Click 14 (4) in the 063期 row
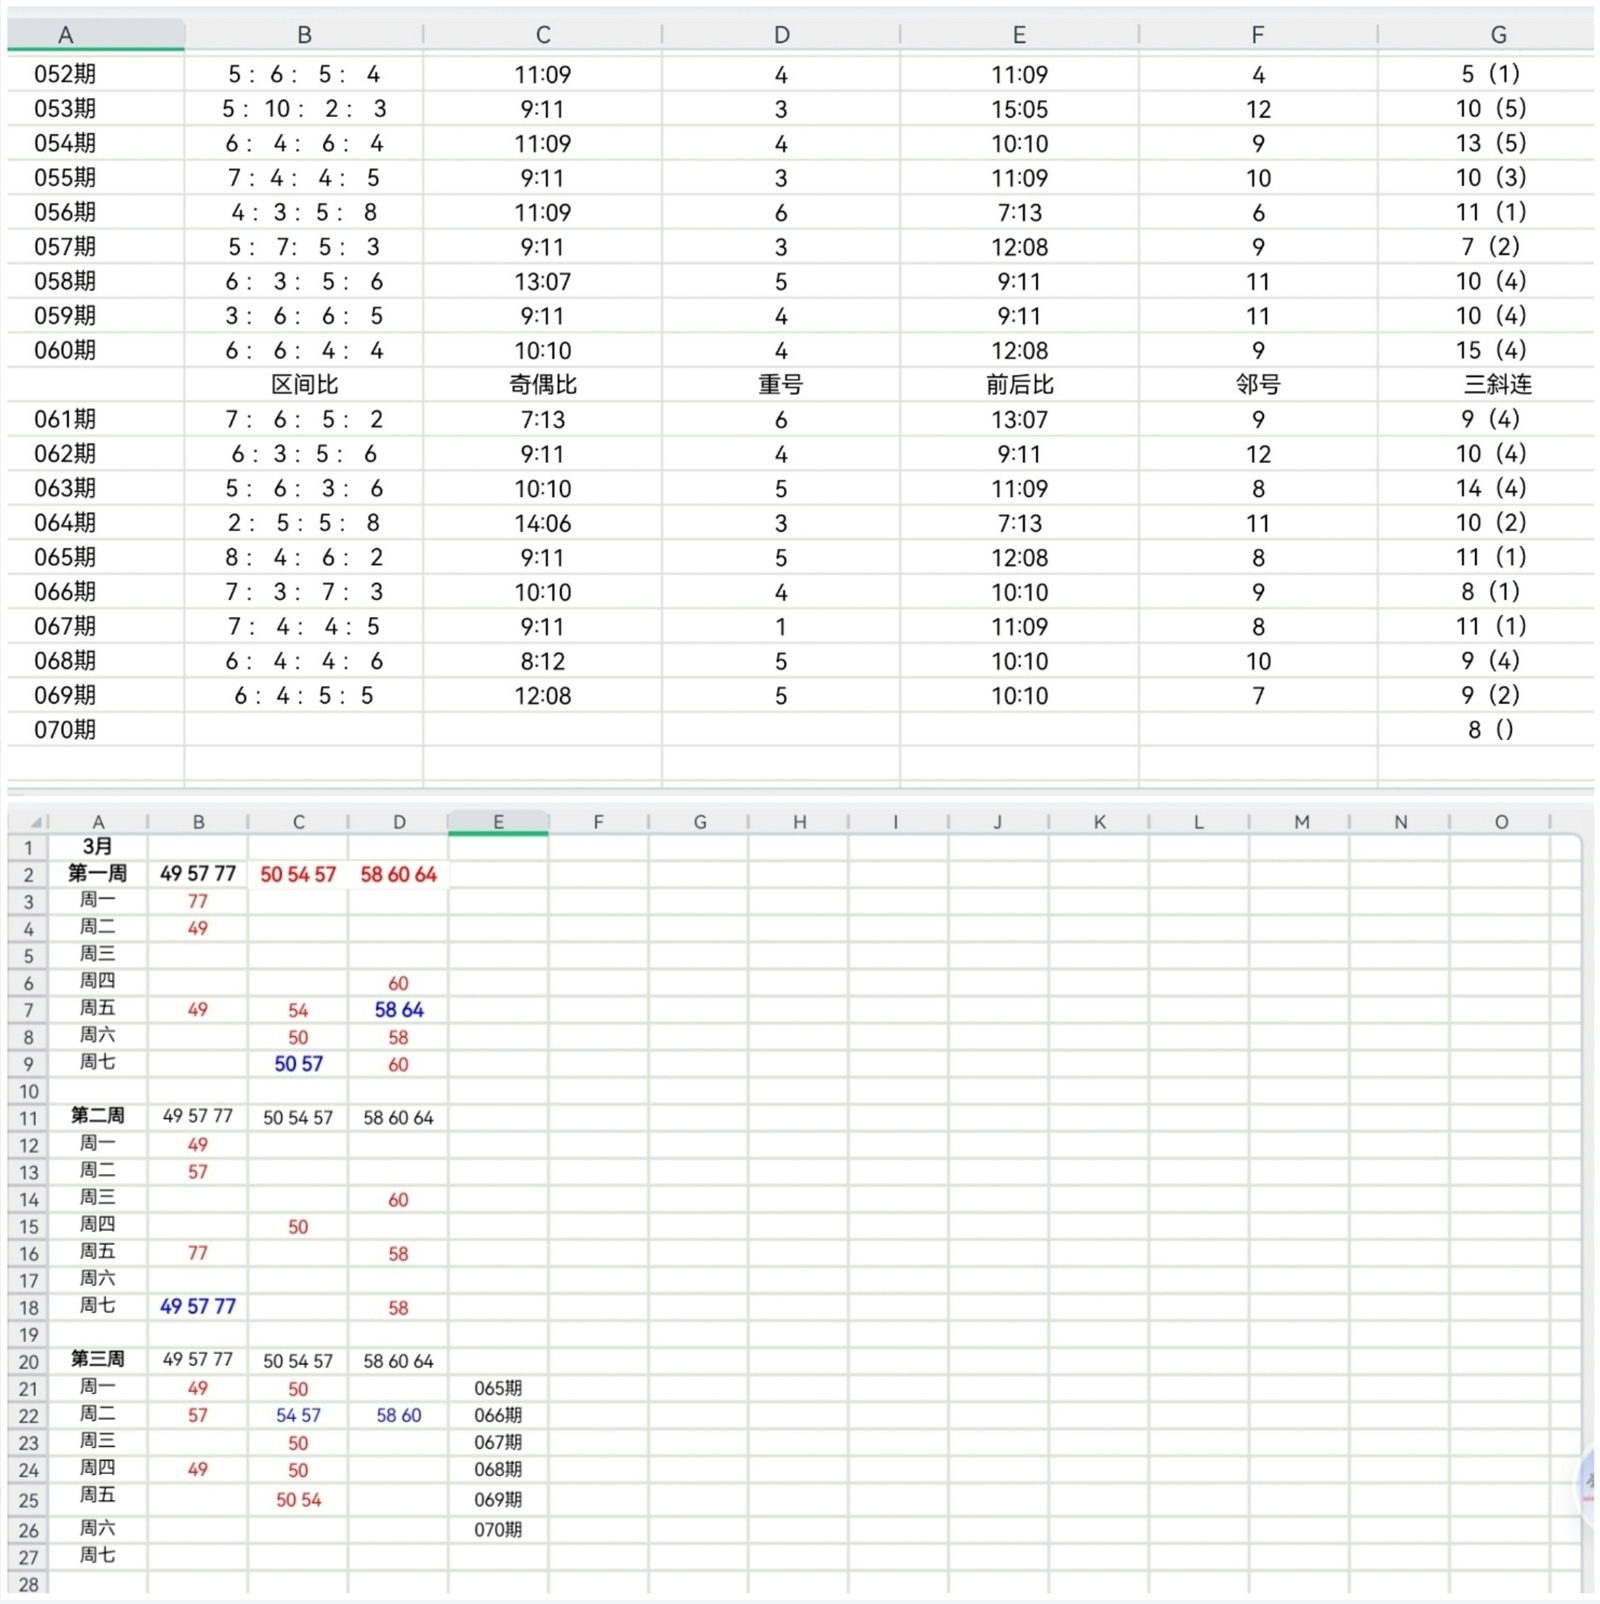Viewport: 1600px width, 1604px height. (1491, 488)
